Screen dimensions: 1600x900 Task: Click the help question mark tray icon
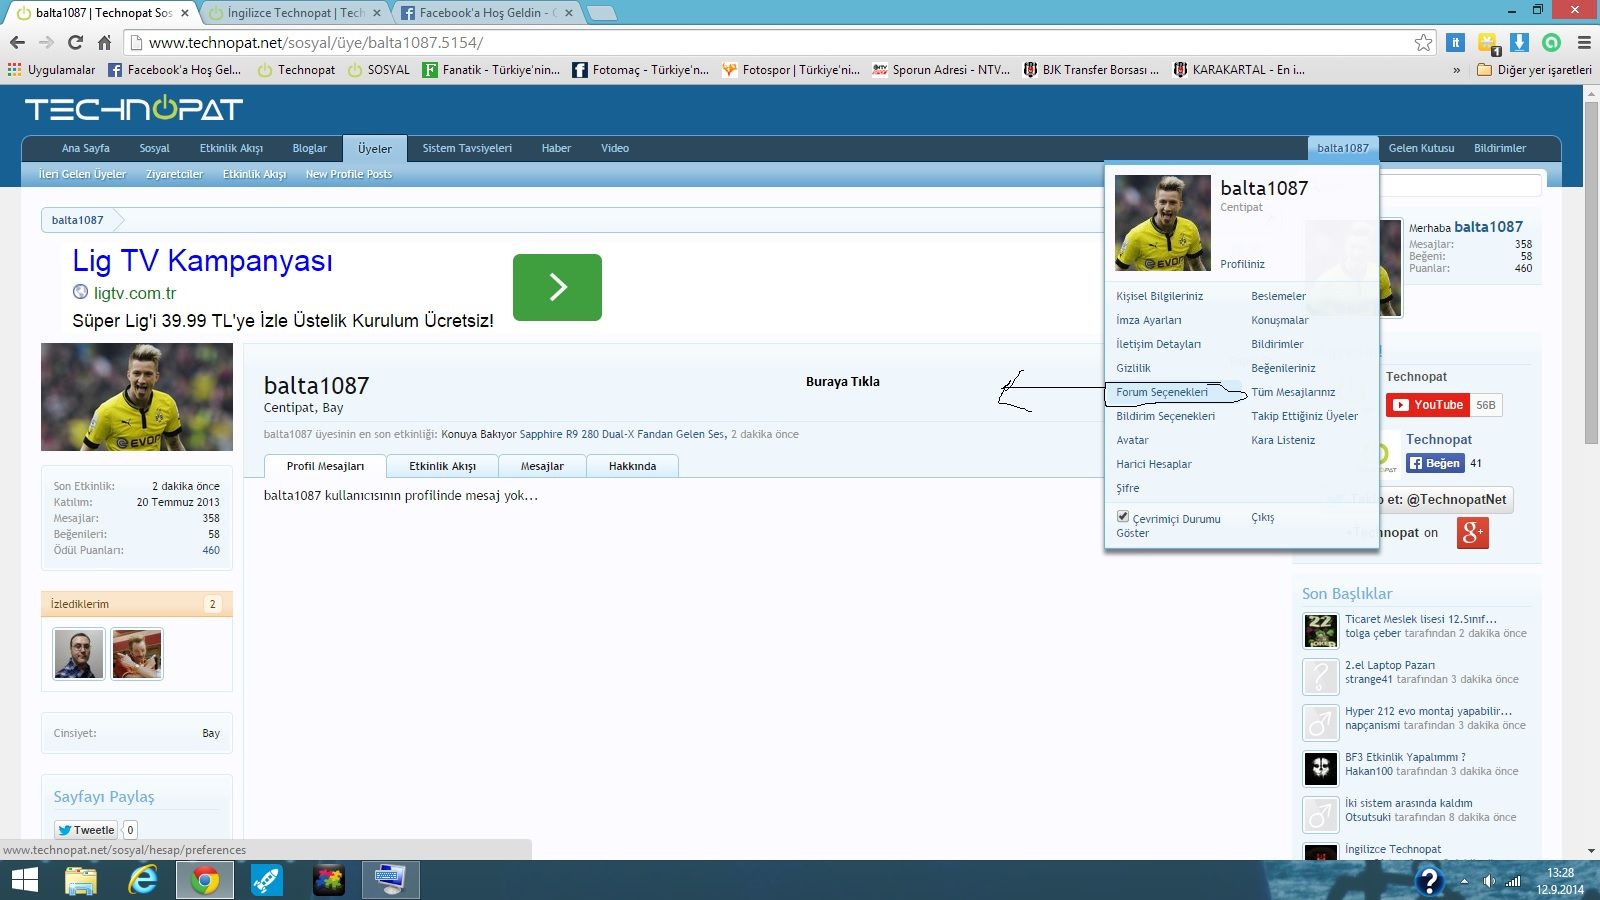[1430, 880]
